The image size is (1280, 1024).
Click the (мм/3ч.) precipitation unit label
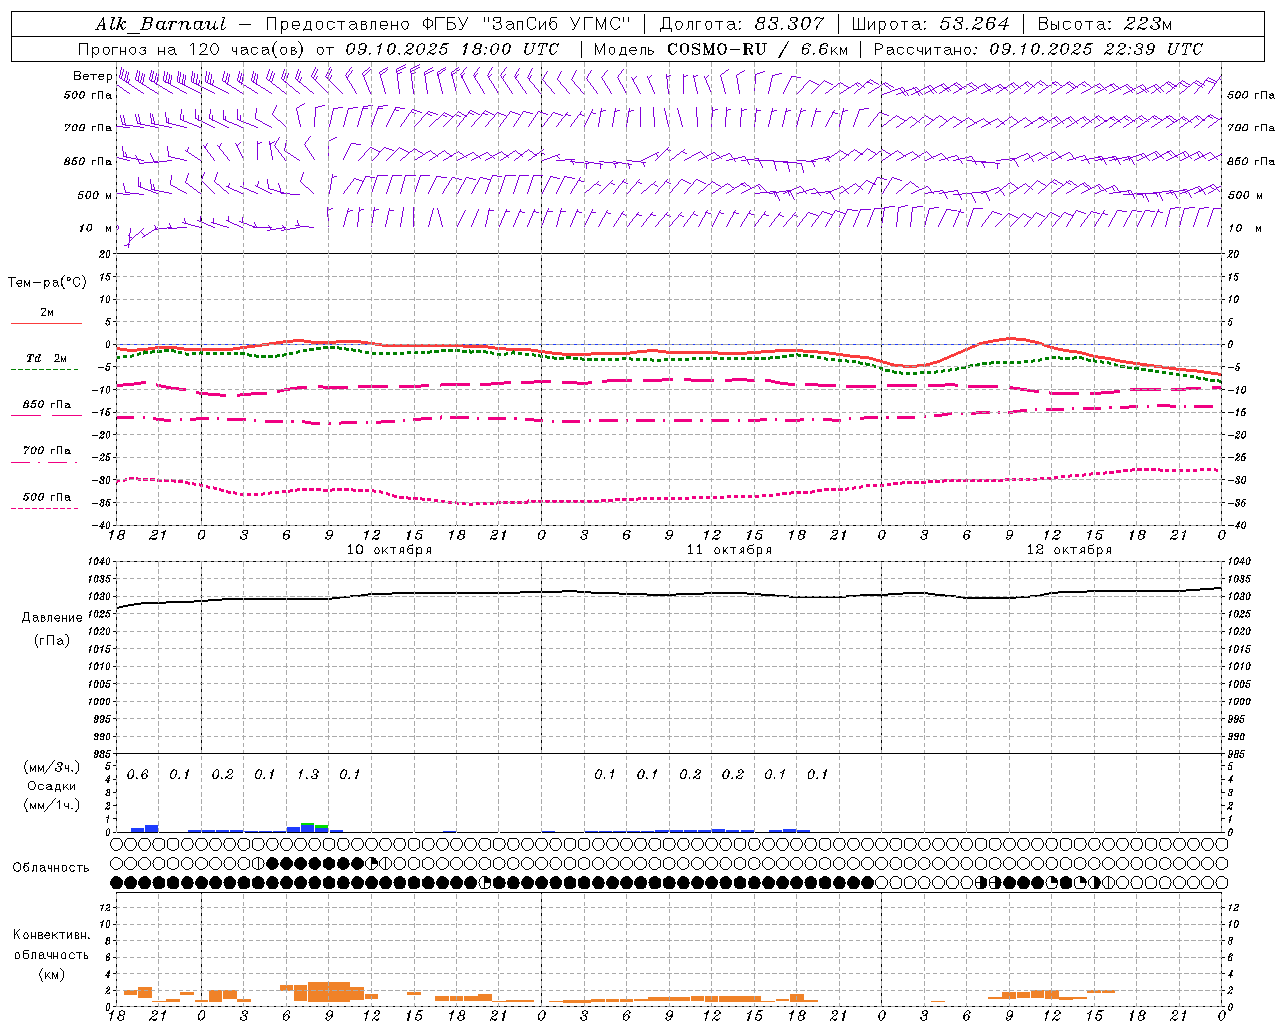click(x=51, y=767)
